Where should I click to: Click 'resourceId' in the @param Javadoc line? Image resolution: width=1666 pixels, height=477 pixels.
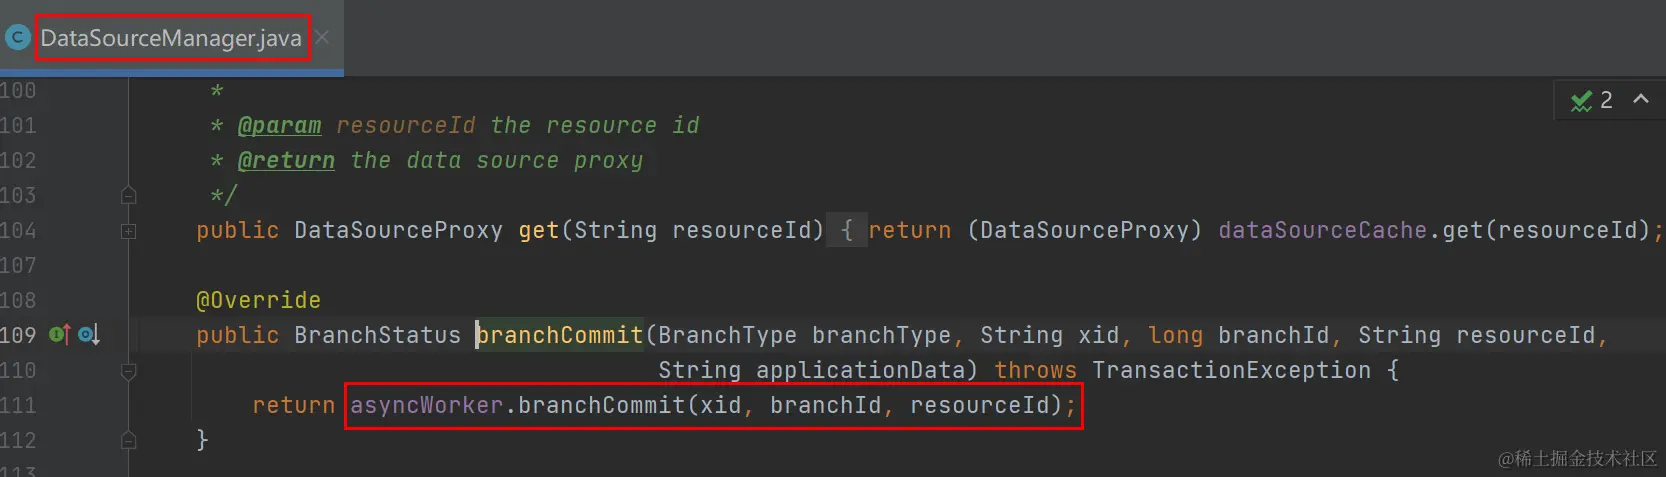pyautogui.click(x=405, y=126)
